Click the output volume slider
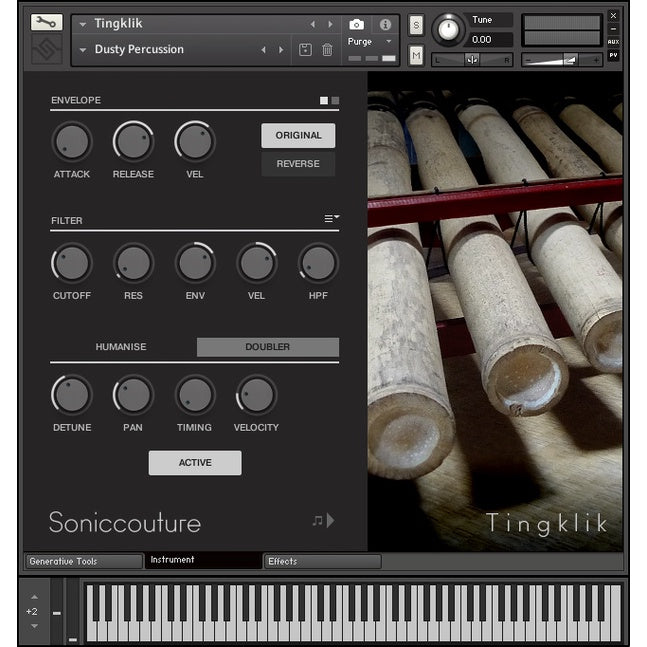Screen dimensions: 647x647 tap(562, 60)
